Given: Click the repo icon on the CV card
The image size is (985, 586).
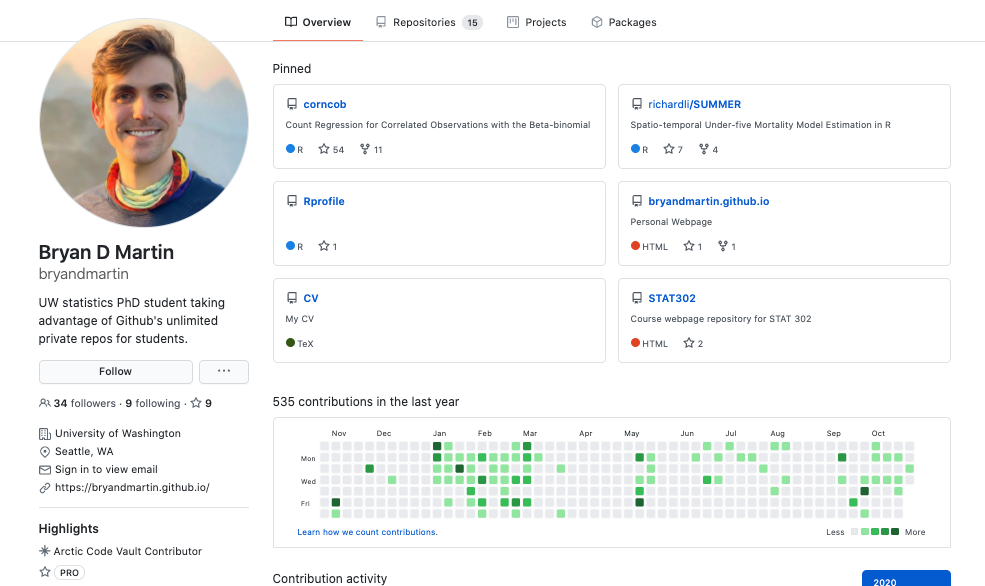Looking at the screenshot, I should (291, 298).
